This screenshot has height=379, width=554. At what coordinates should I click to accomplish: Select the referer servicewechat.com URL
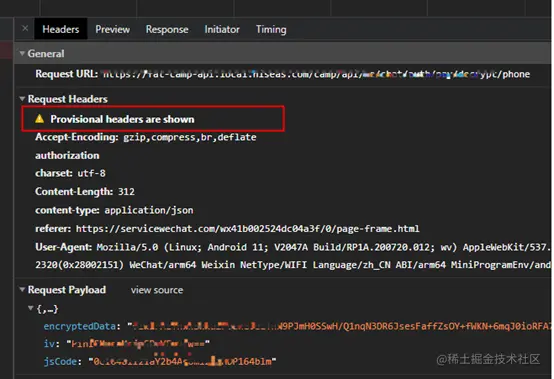(248, 229)
